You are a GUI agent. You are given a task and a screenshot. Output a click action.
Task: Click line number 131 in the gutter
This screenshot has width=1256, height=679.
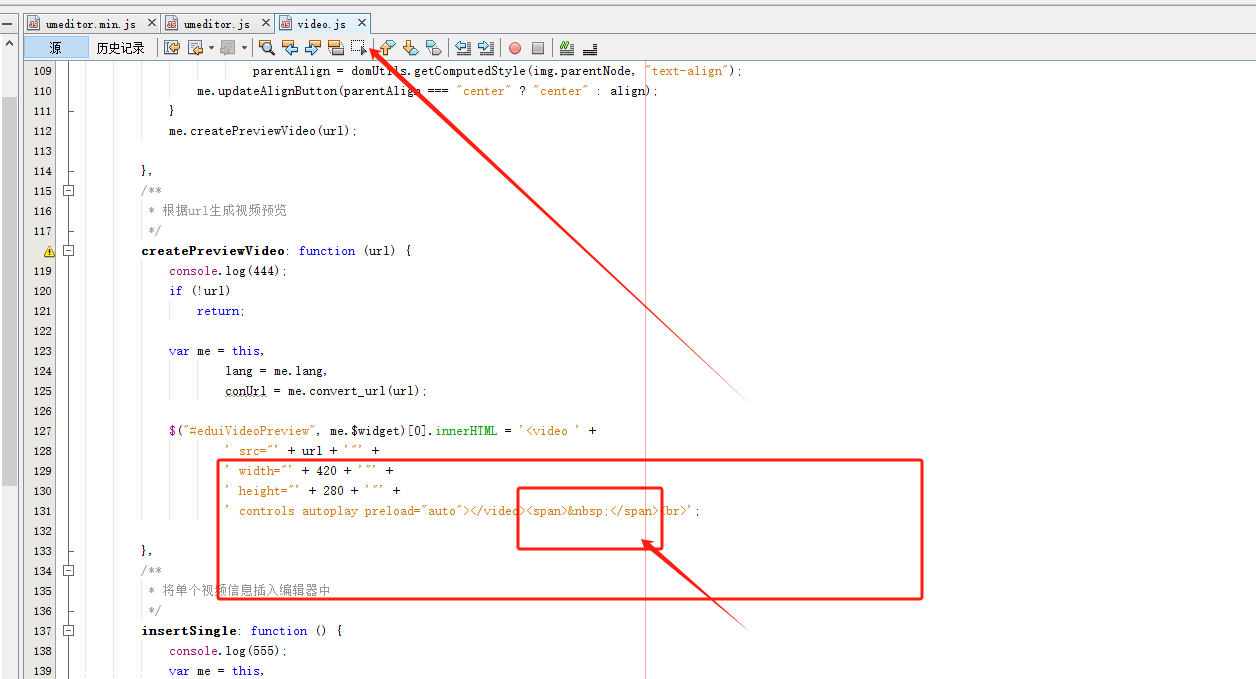click(x=42, y=511)
